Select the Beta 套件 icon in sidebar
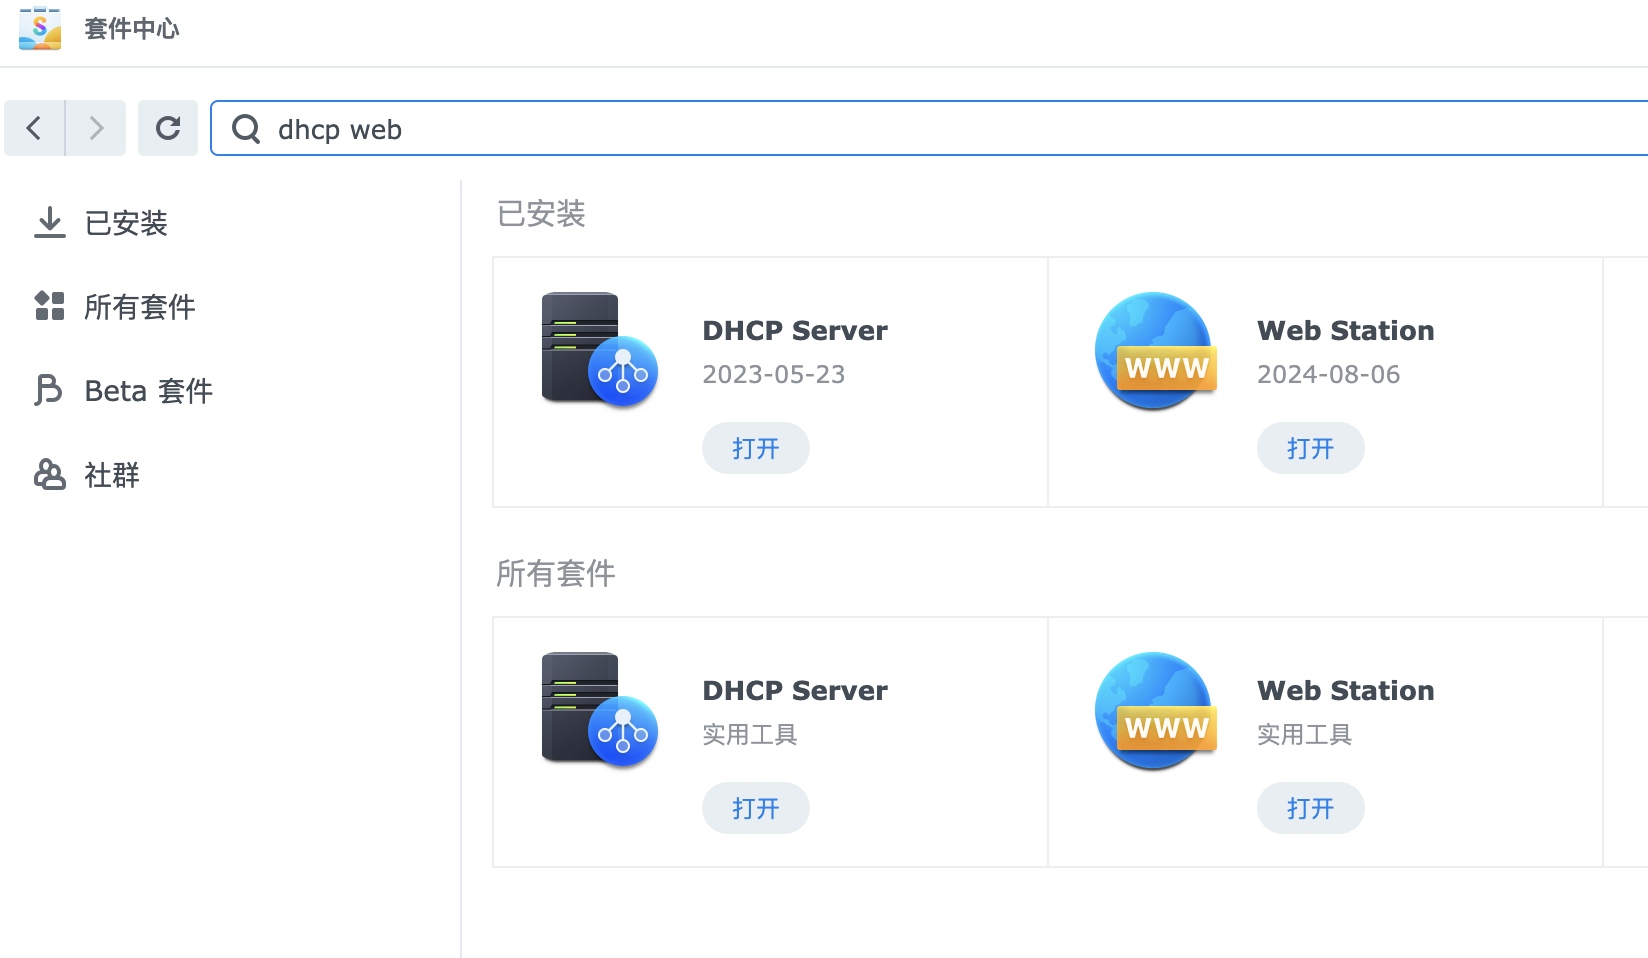The width and height of the screenshot is (1648, 958). point(48,390)
